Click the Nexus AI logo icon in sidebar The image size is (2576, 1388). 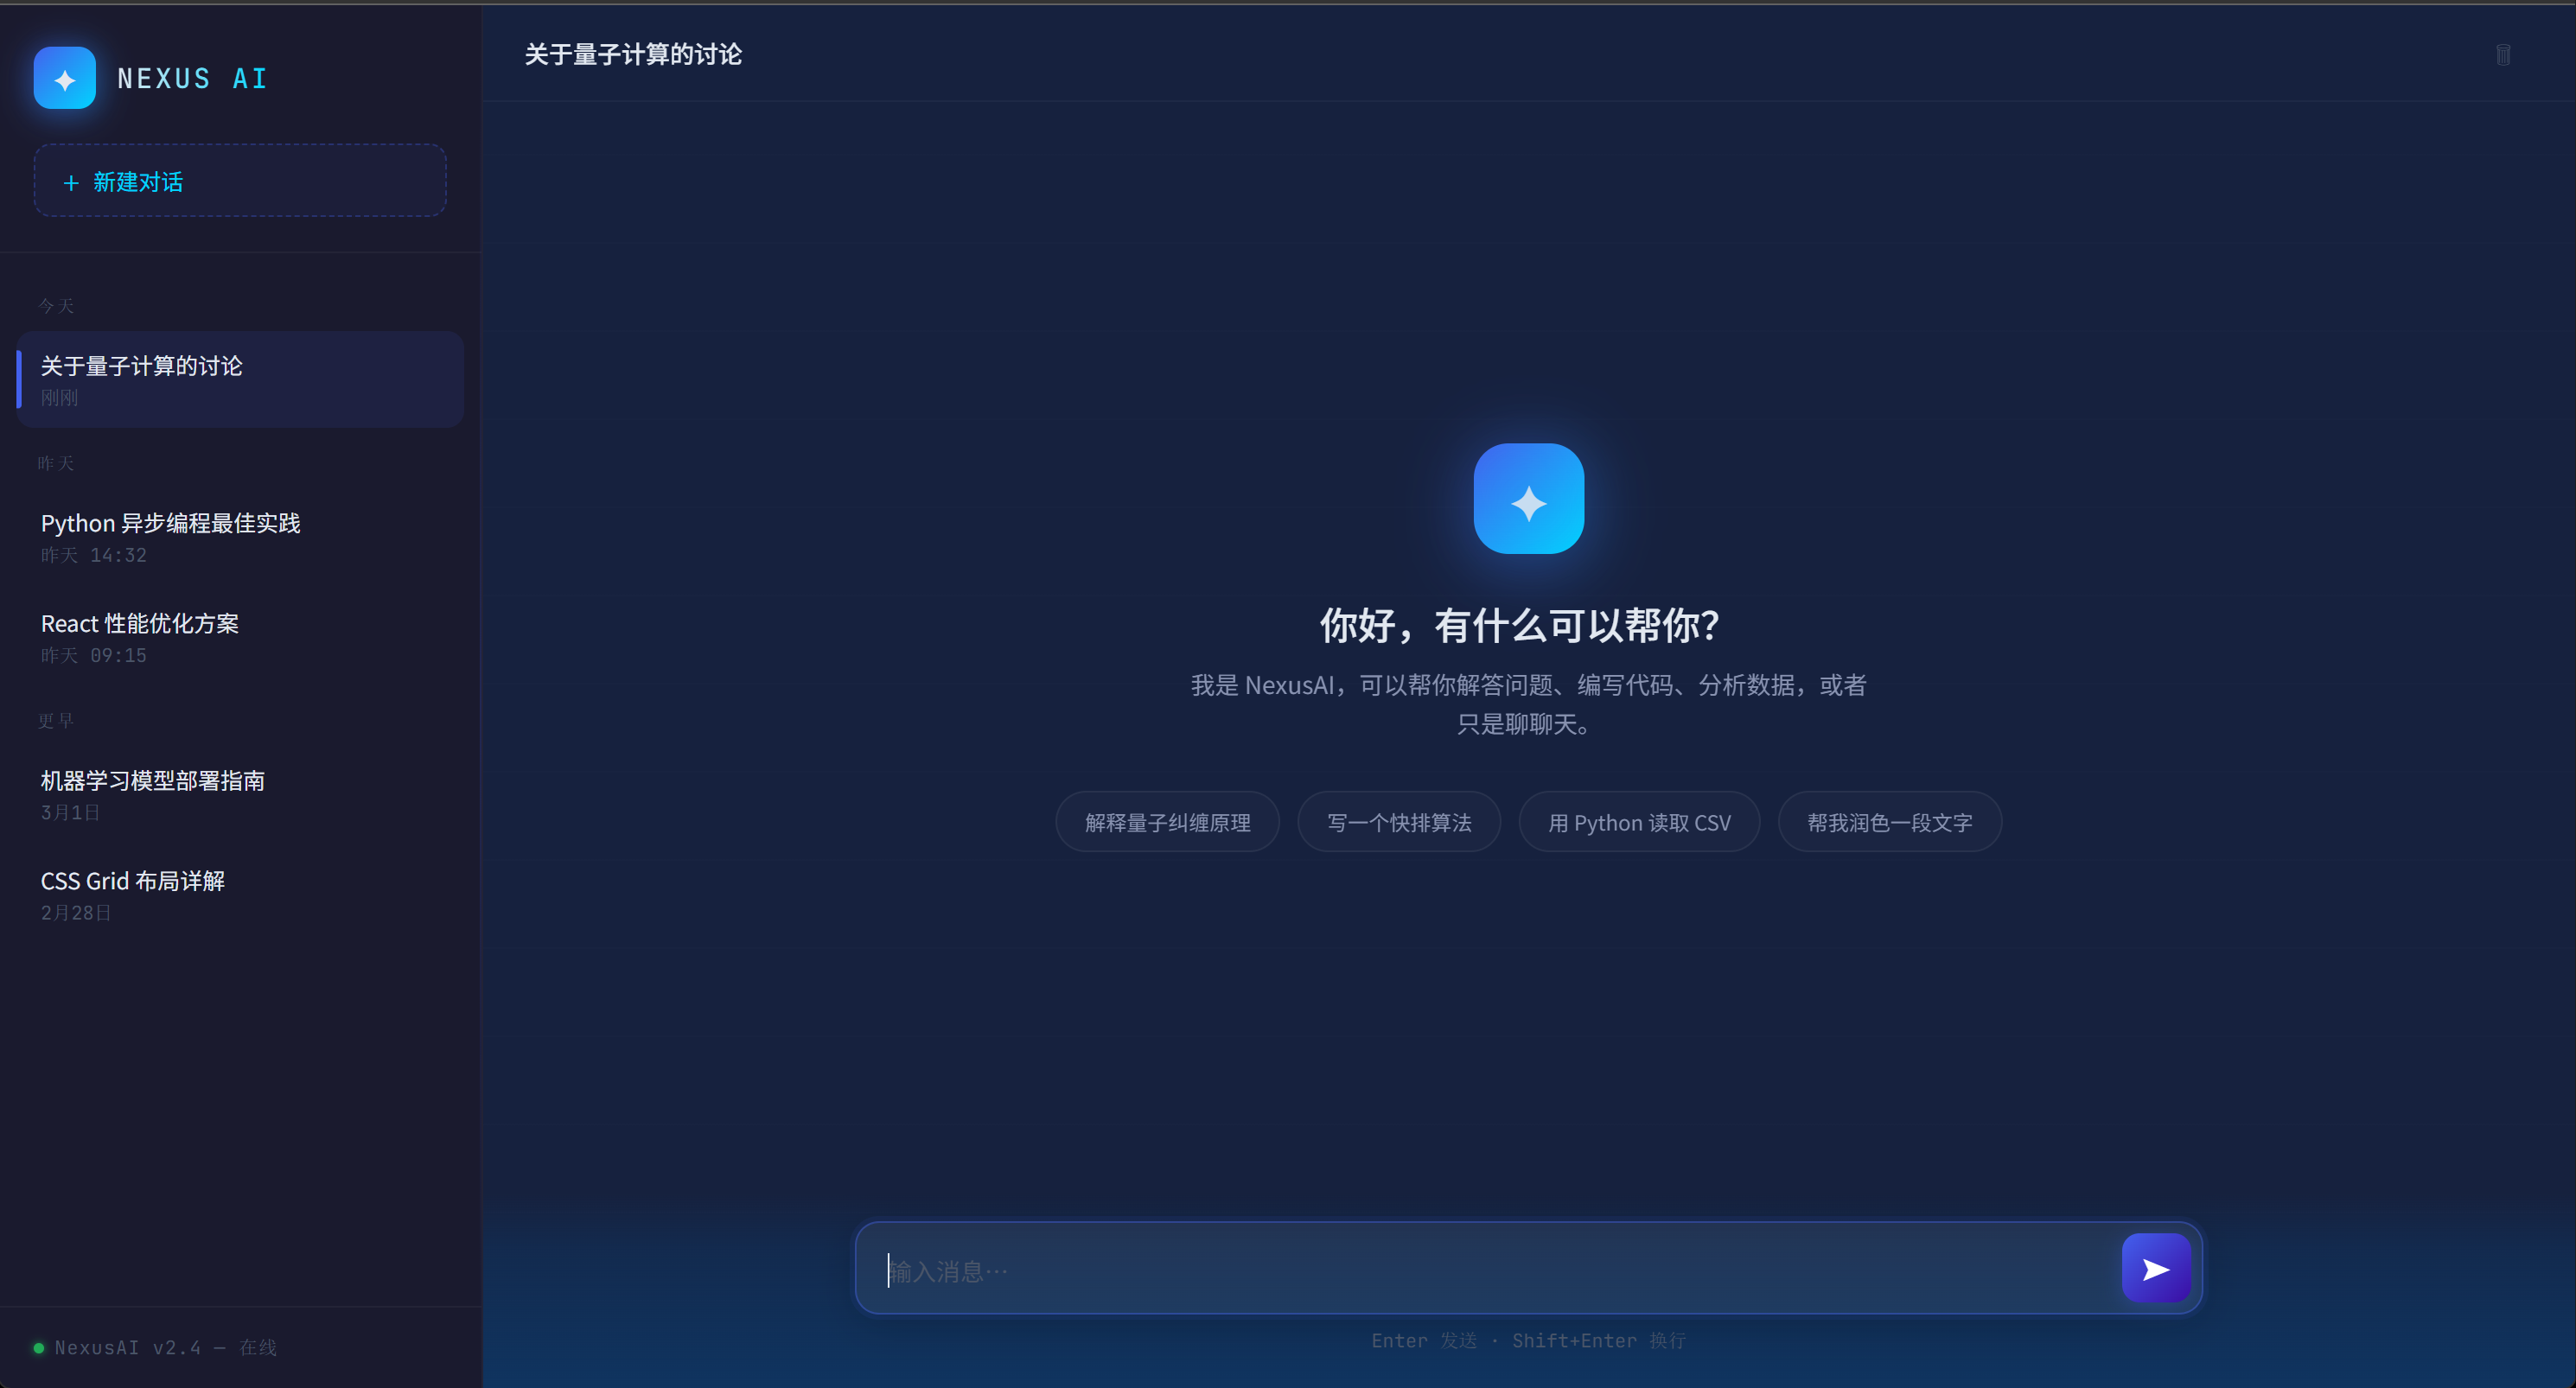[65, 78]
